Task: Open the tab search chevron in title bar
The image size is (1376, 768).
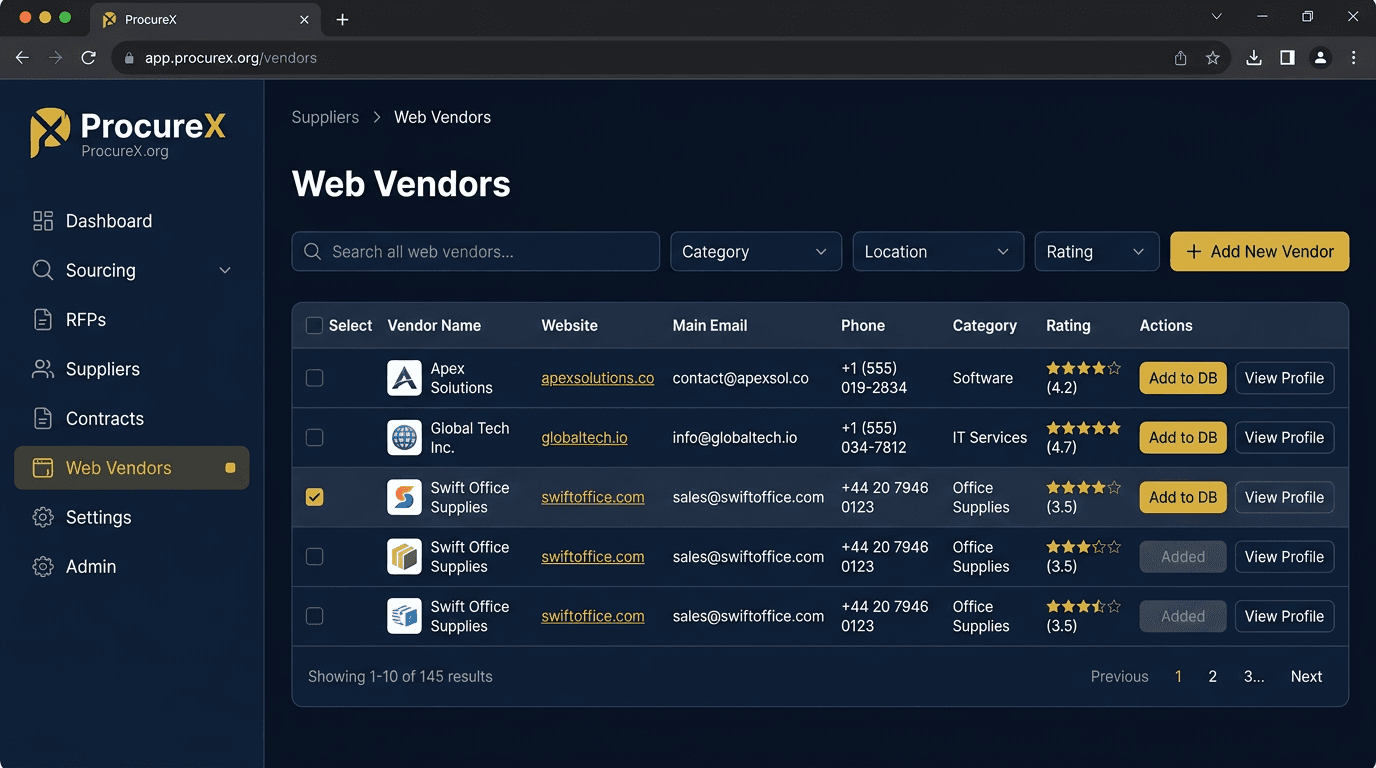Action: pos(1217,17)
